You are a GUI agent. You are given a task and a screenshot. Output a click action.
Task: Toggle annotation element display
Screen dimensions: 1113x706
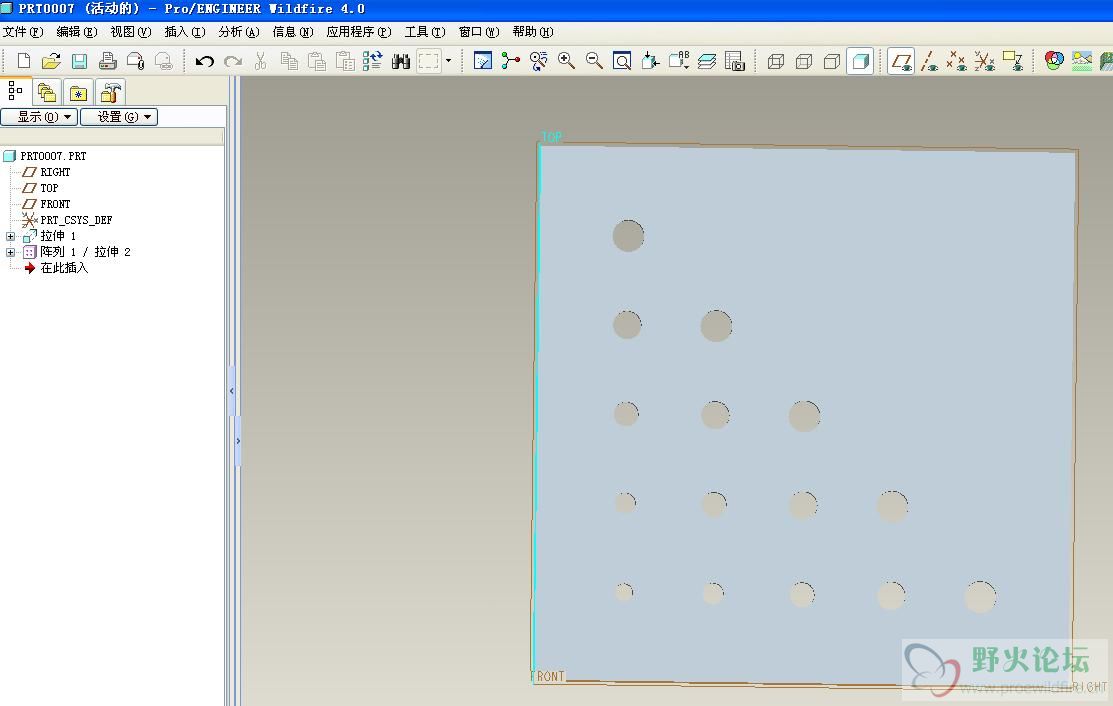pyautogui.click(x=1013, y=62)
